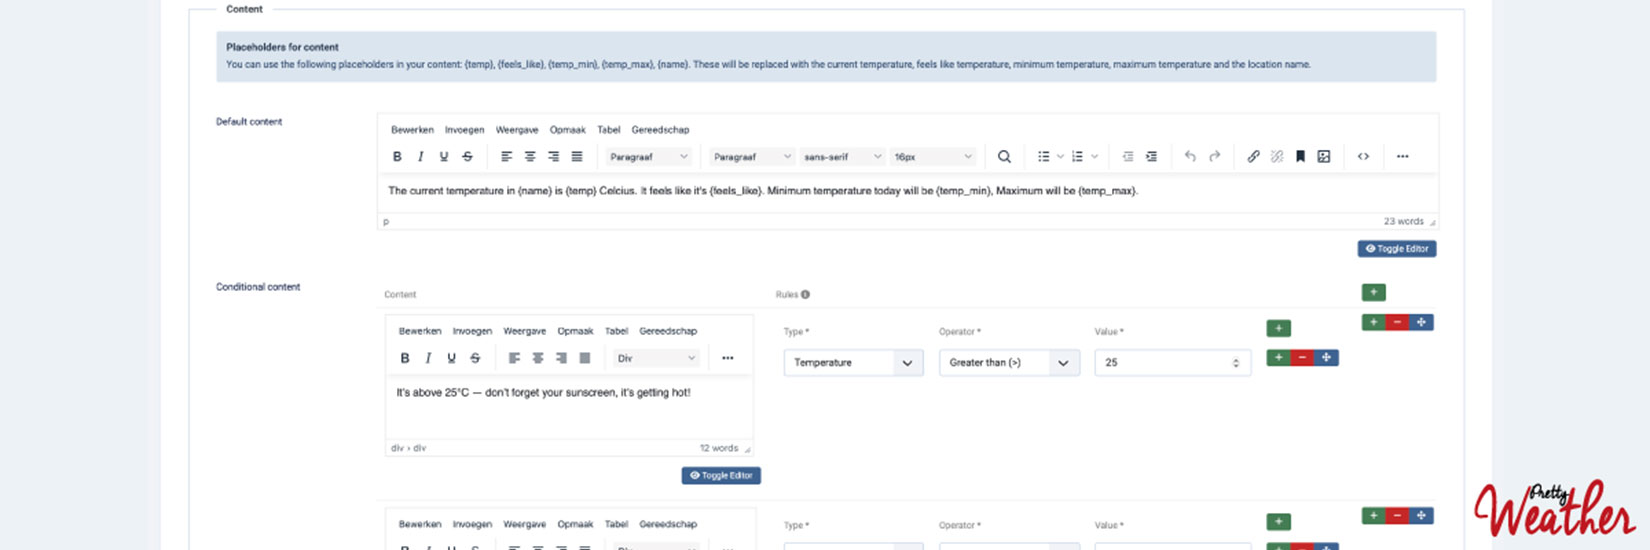Click the Rules info icon
The width and height of the screenshot is (1650, 550).
pos(805,295)
